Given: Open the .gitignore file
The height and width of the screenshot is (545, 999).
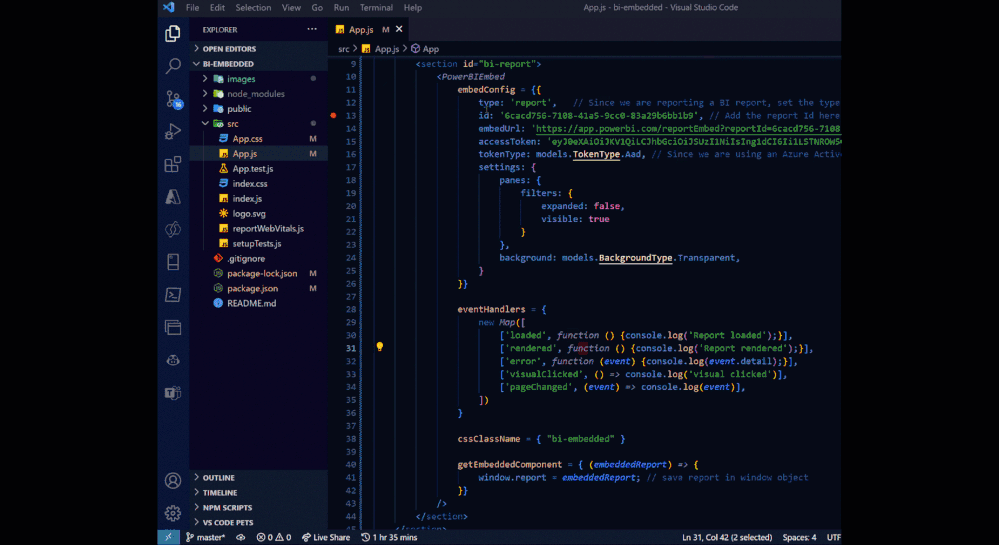Looking at the screenshot, I should pos(259,258).
